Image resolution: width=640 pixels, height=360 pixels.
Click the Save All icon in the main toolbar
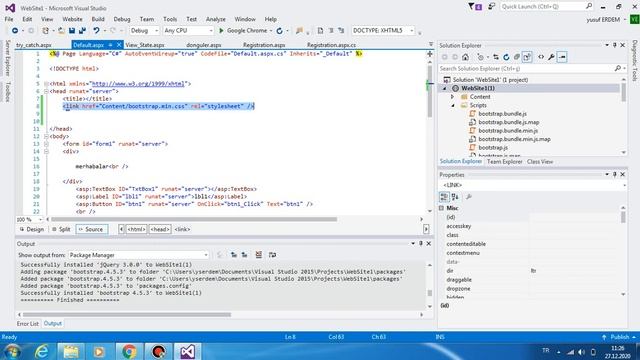click(82, 31)
